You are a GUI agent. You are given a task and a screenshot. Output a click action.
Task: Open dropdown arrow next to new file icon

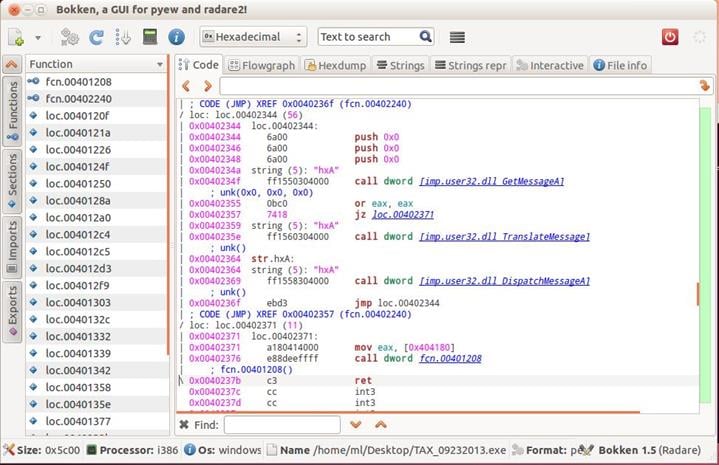[x=38, y=37]
